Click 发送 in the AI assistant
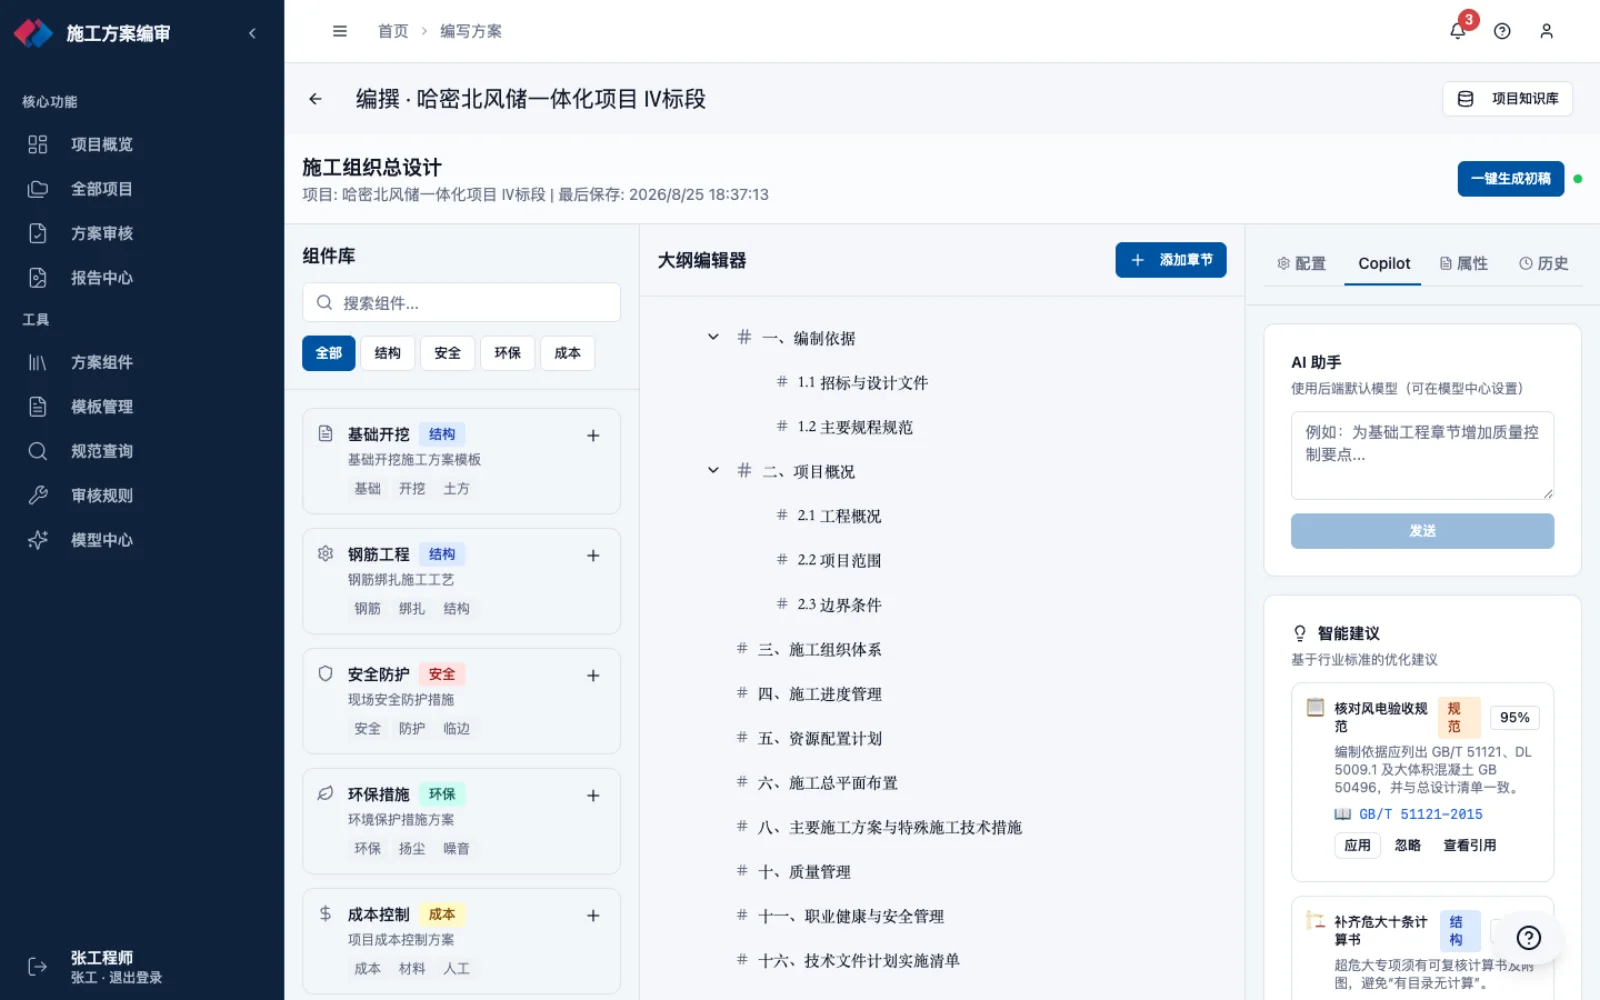The height and width of the screenshot is (1000, 1600). point(1422,531)
